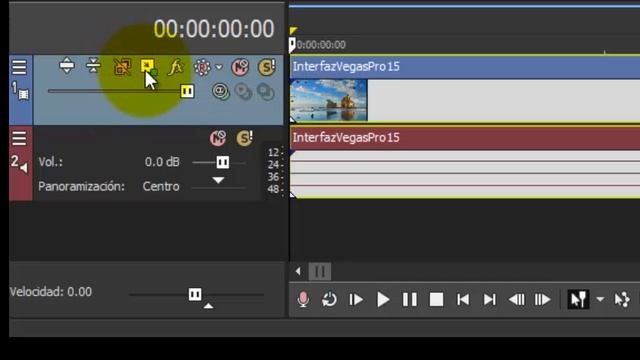Open video track 1 hamburger menu
Image resolution: width=640 pixels, height=360 pixels.
point(19,67)
